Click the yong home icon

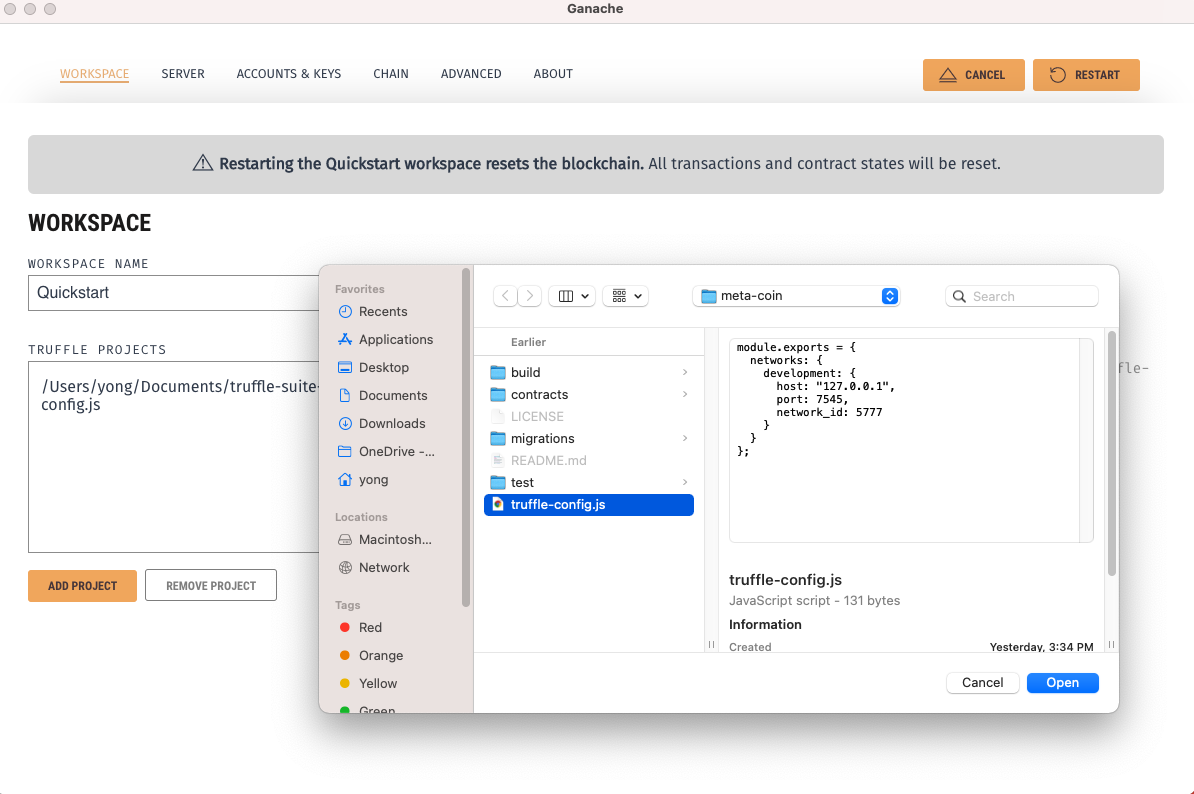point(345,480)
